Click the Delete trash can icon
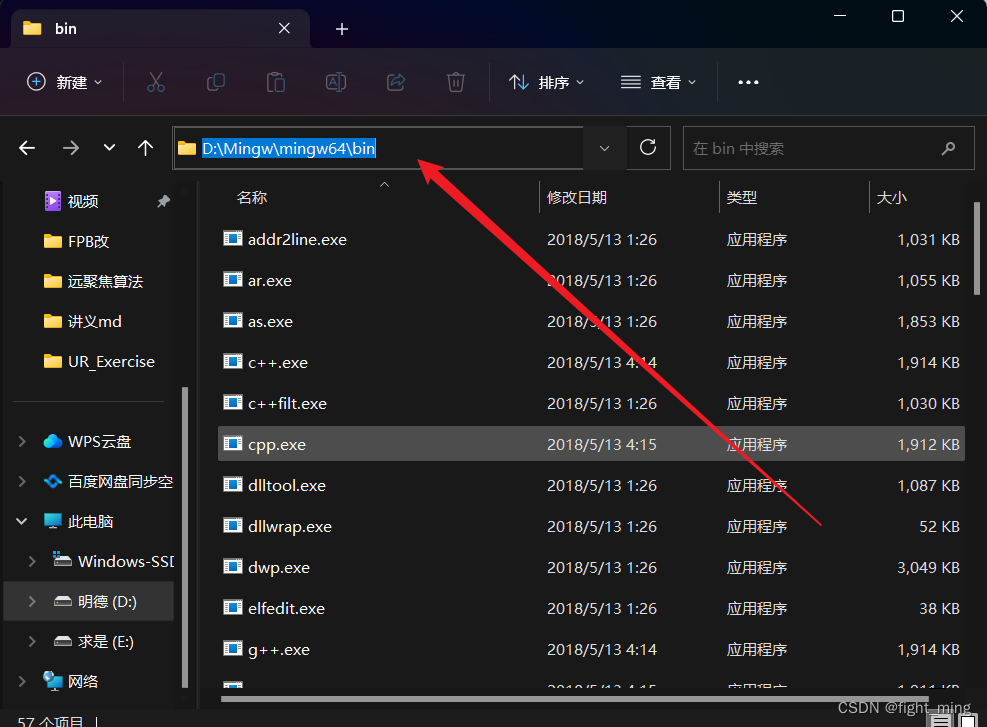The image size is (987, 727). (x=456, y=82)
